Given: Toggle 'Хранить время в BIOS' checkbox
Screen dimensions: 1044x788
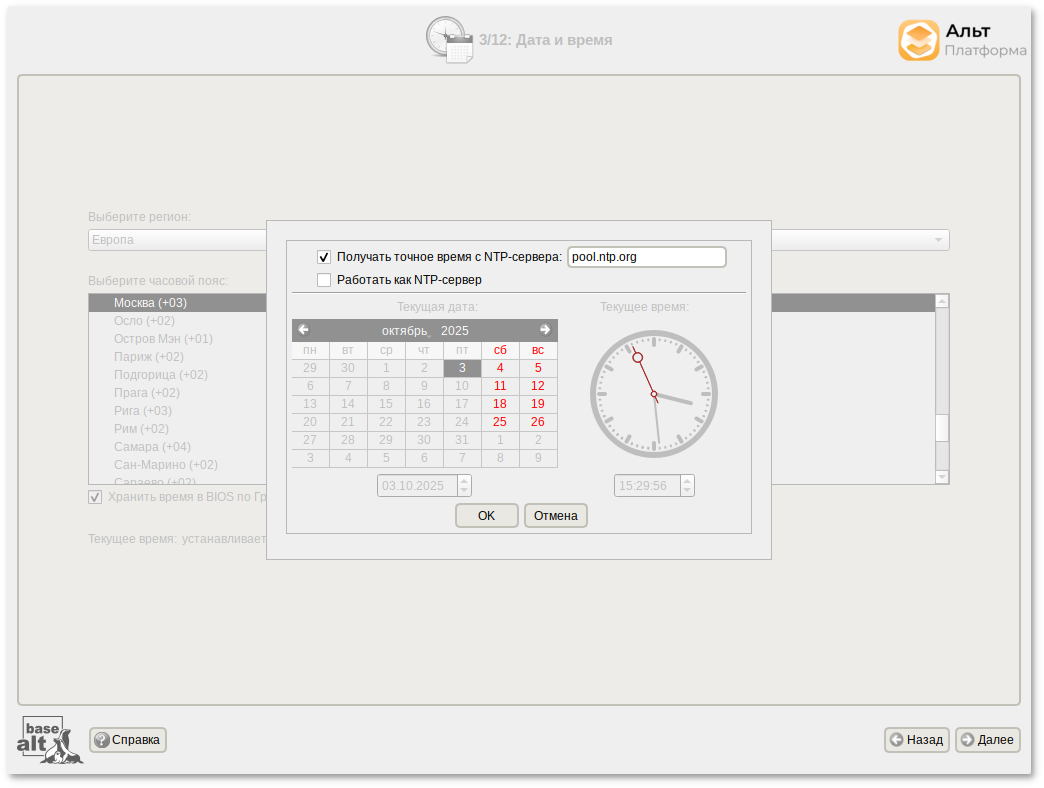Looking at the screenshot, I should (95, 497).
